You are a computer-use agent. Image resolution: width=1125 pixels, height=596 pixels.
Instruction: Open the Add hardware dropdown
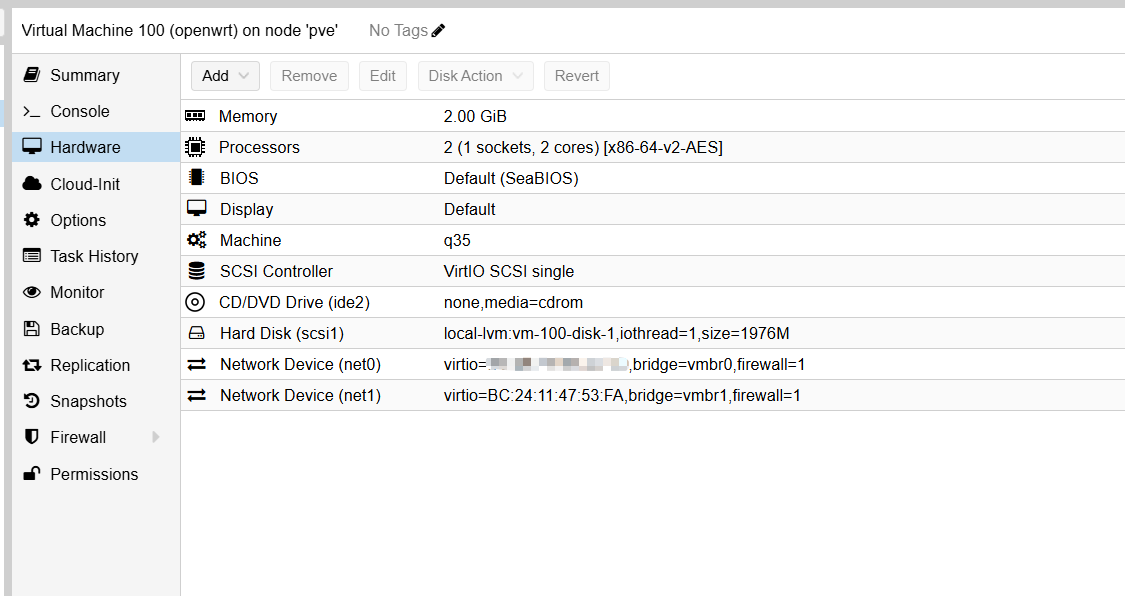point(226,76)
